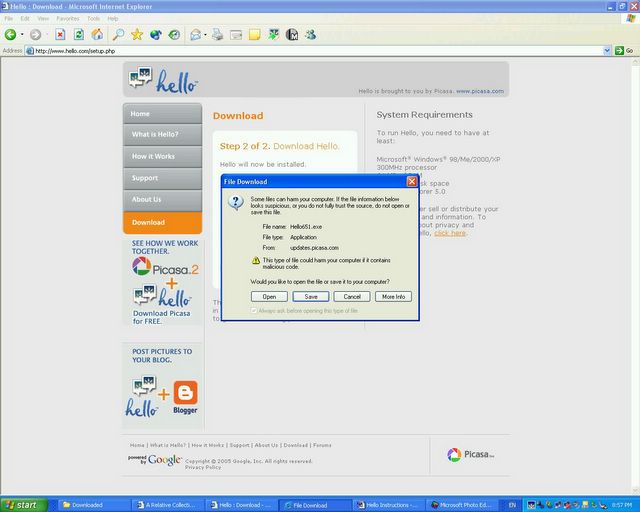The width and height of the screenshot is (640, 512).
Task: Open the Home sidebar tab
Action: tap(162, 114)
